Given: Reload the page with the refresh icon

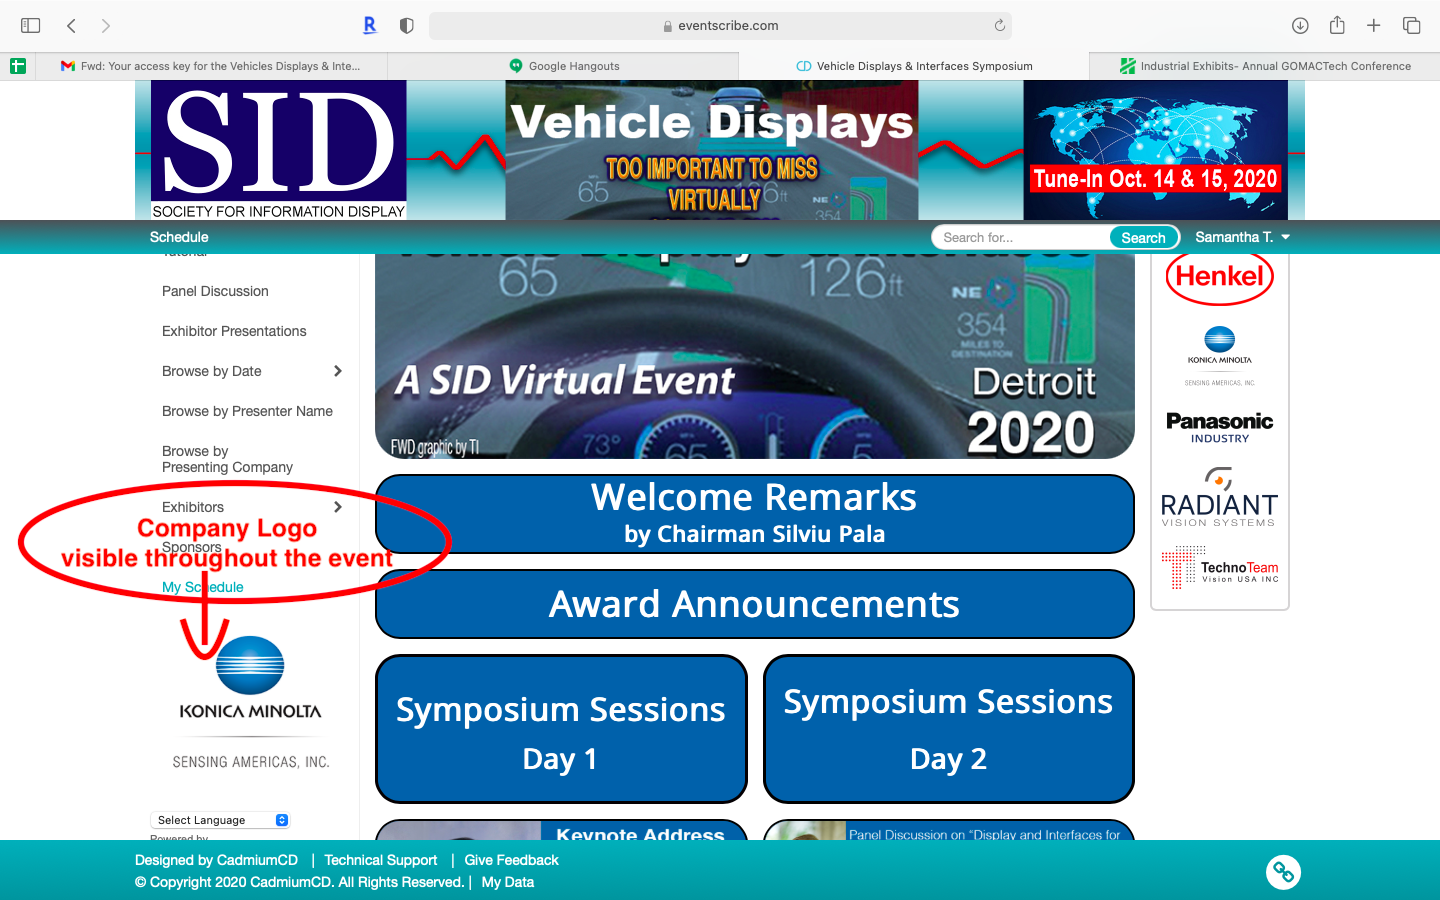Looking at the screenshot, I should point(999,25).
